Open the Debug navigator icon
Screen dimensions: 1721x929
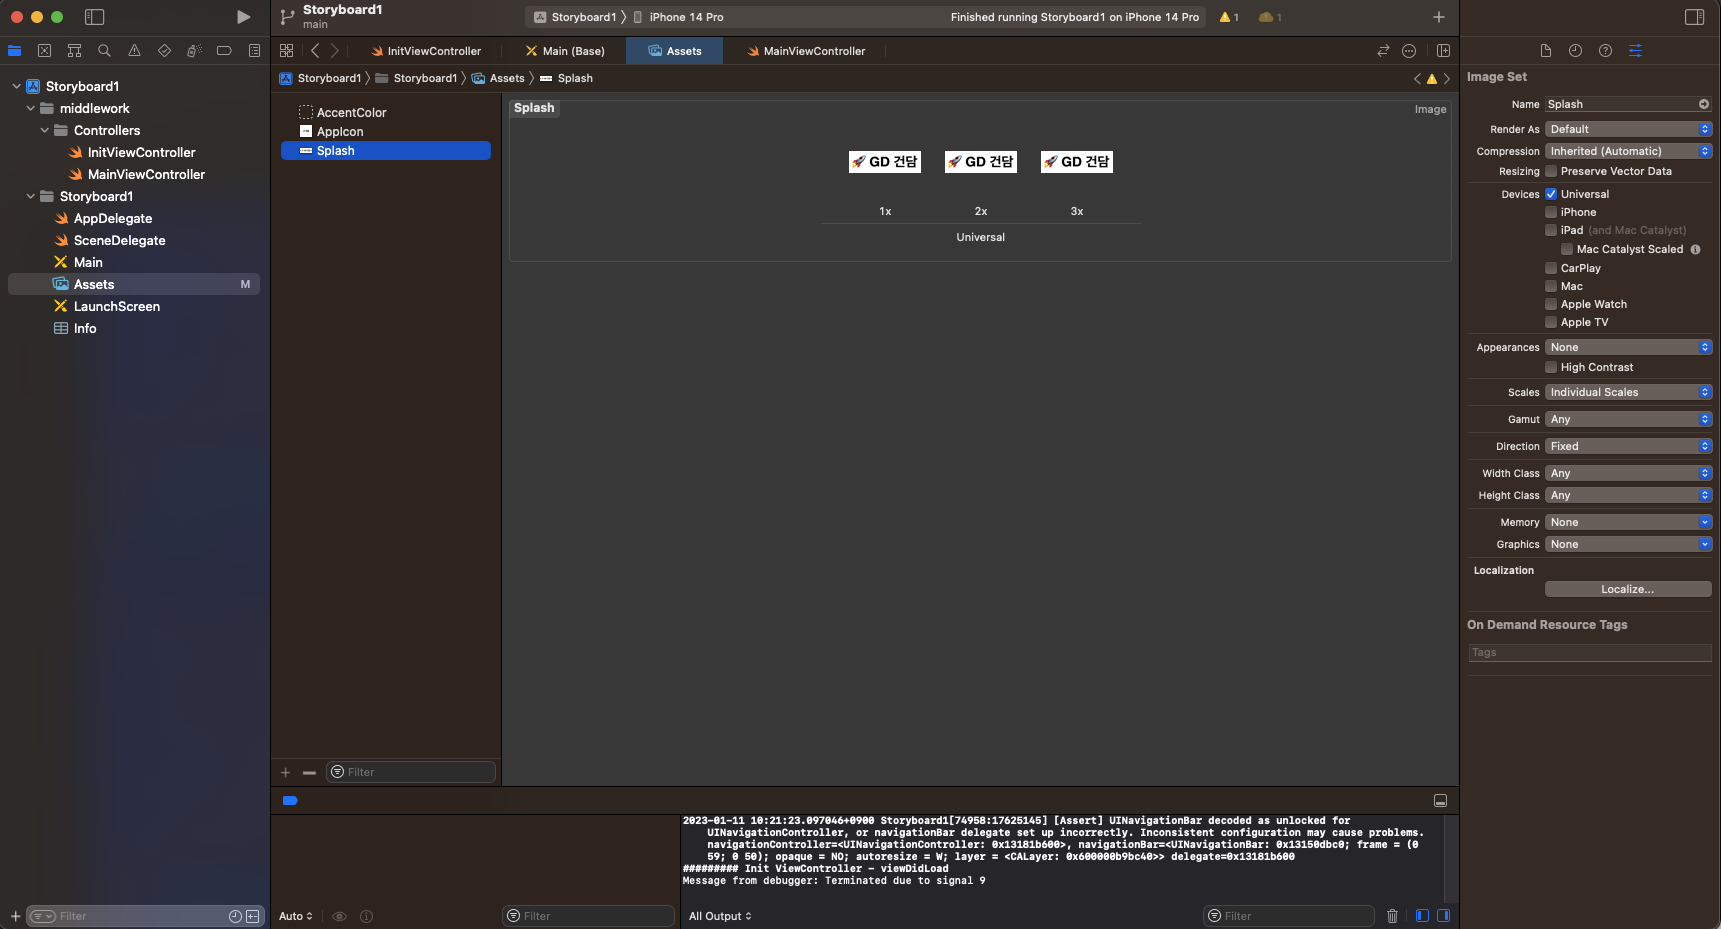(x=194, y=51)
